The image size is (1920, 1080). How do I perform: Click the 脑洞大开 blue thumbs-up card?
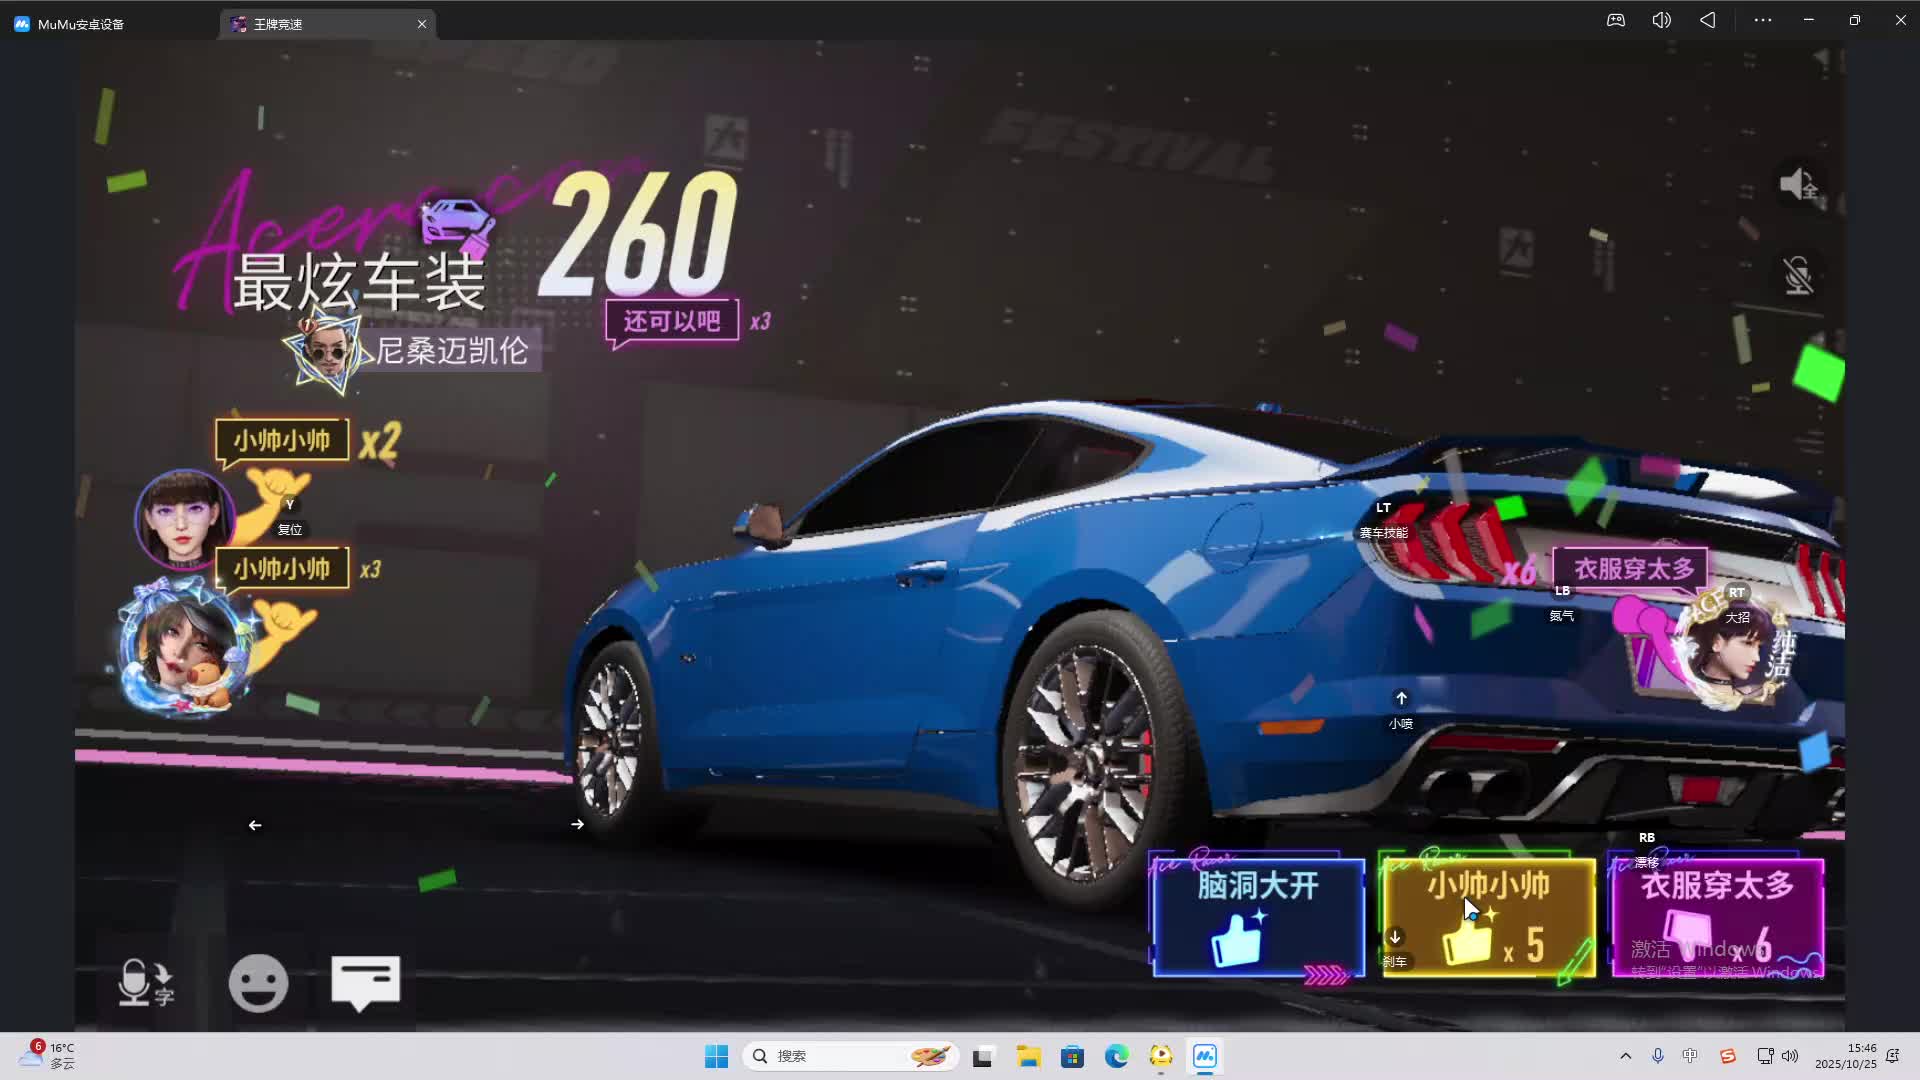click(1257, 917)
